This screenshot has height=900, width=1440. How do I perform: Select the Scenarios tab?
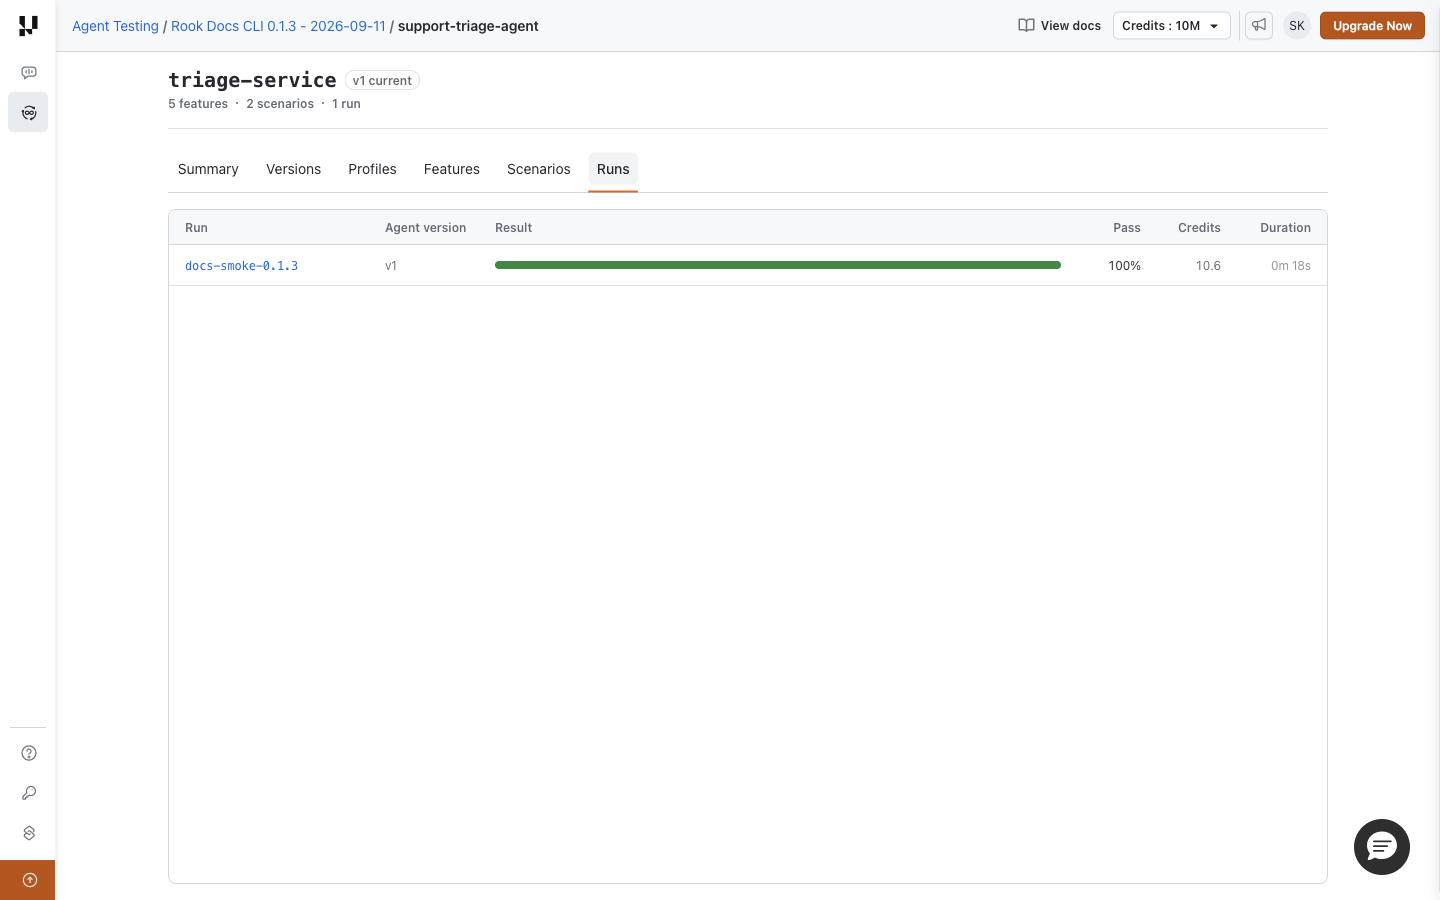pos(539,169)
